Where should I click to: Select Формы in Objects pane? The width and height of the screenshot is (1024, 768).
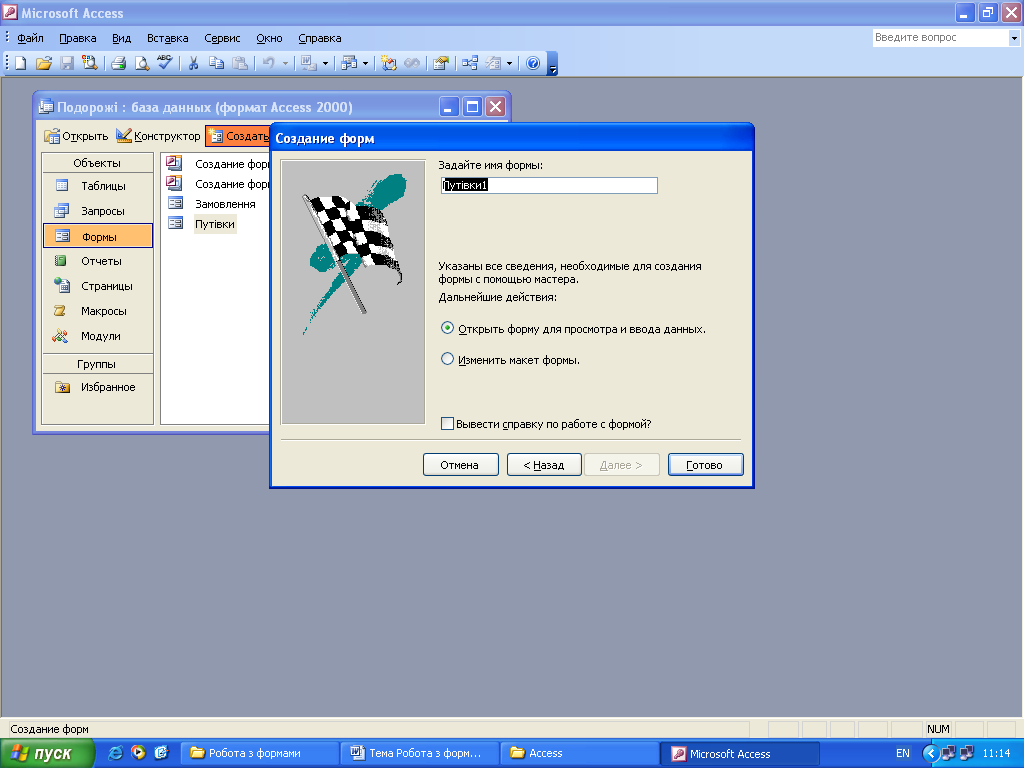tap(98, 236)
